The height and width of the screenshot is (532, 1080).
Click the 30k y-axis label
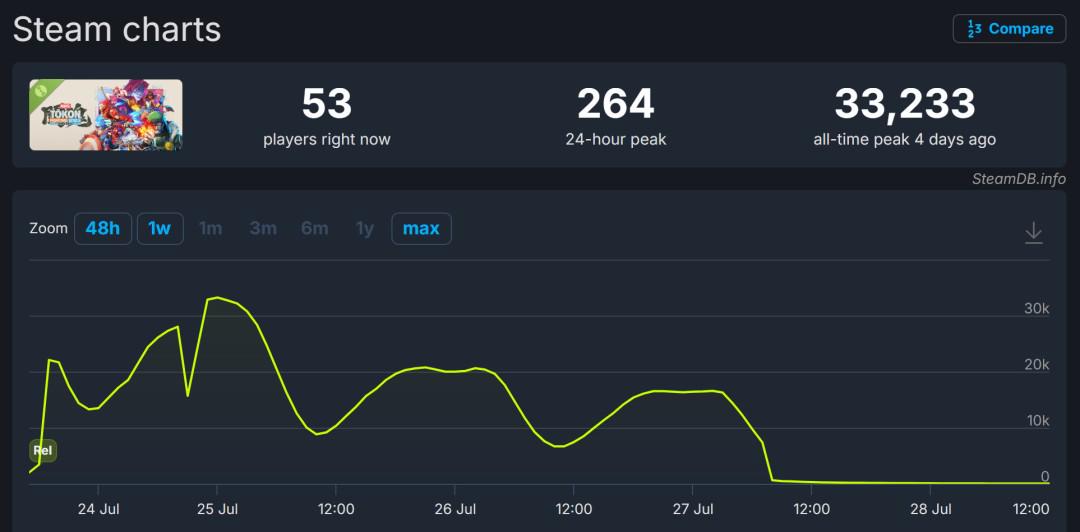(1037, 309)
